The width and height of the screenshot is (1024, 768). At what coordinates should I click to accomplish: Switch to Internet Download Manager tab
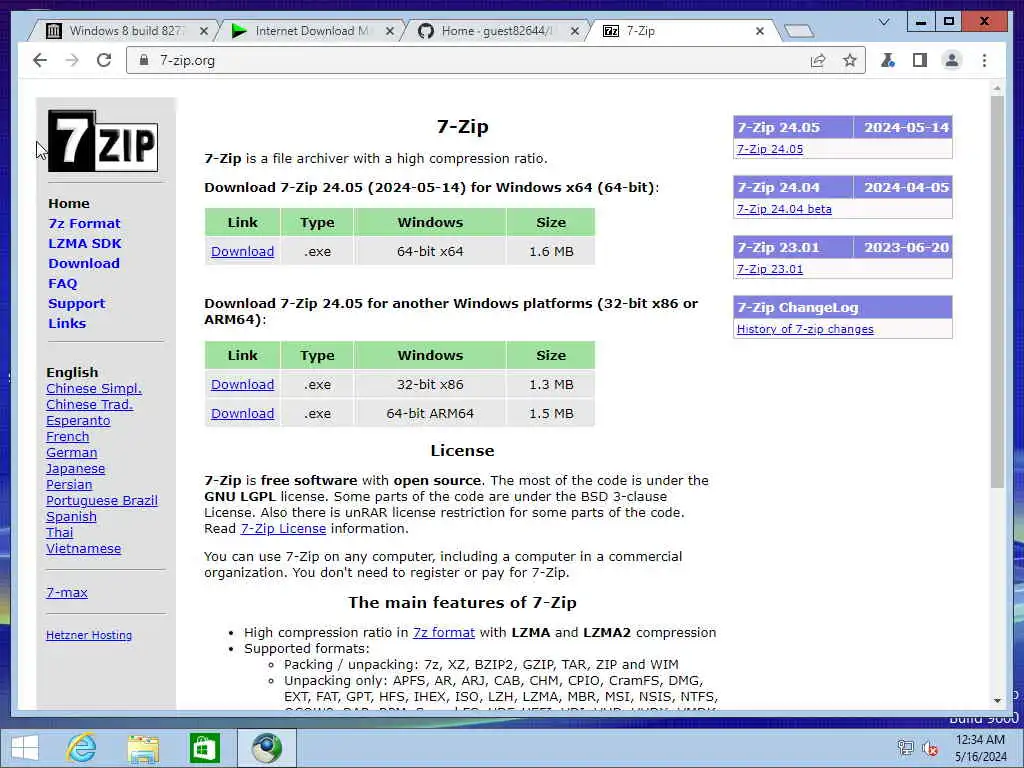coord(312,31)
